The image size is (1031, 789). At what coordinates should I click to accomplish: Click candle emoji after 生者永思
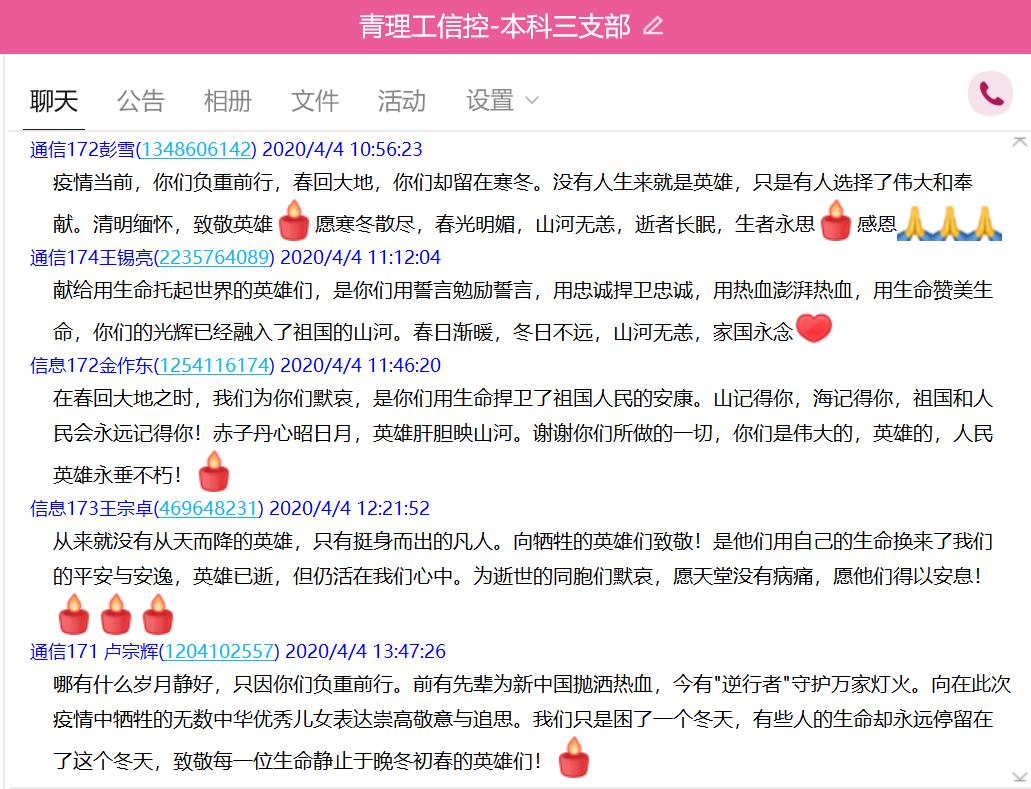[x=836, y=222]
